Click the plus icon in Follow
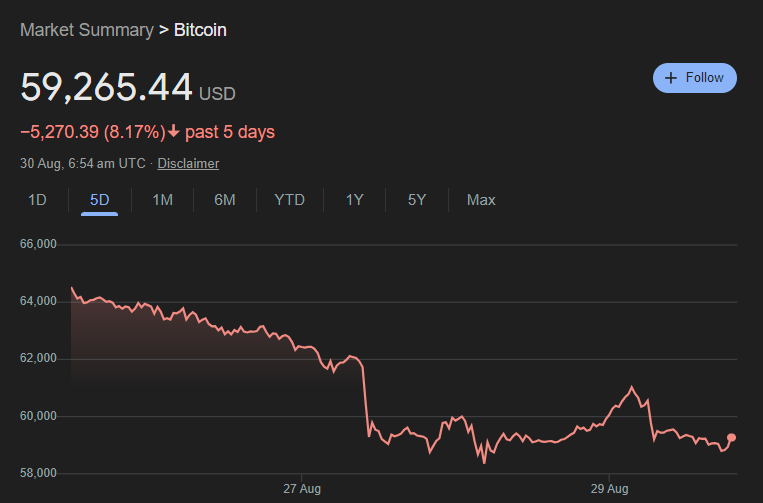The image size is (763, 503). (x=671, y=78)
